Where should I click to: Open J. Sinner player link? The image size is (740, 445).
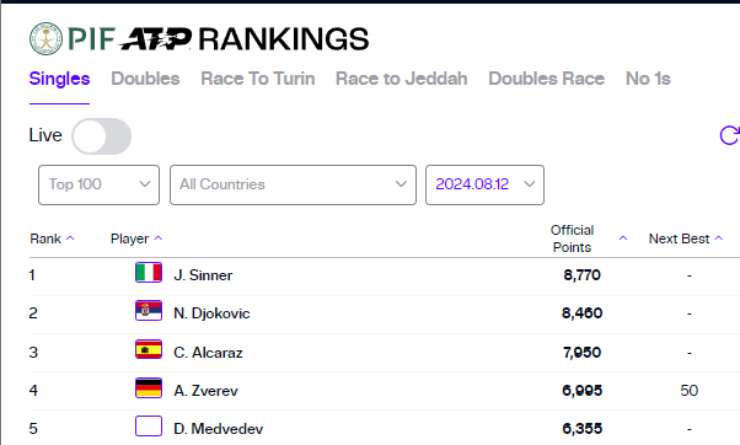point(203,275)
